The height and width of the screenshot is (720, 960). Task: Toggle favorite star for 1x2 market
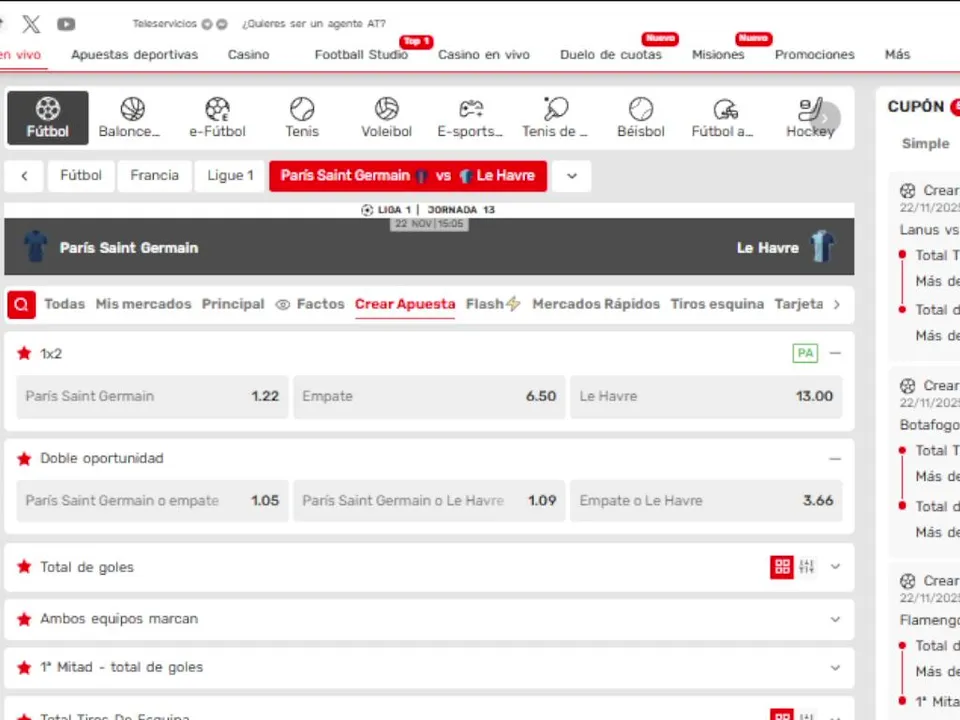click(x=24, y=353)
